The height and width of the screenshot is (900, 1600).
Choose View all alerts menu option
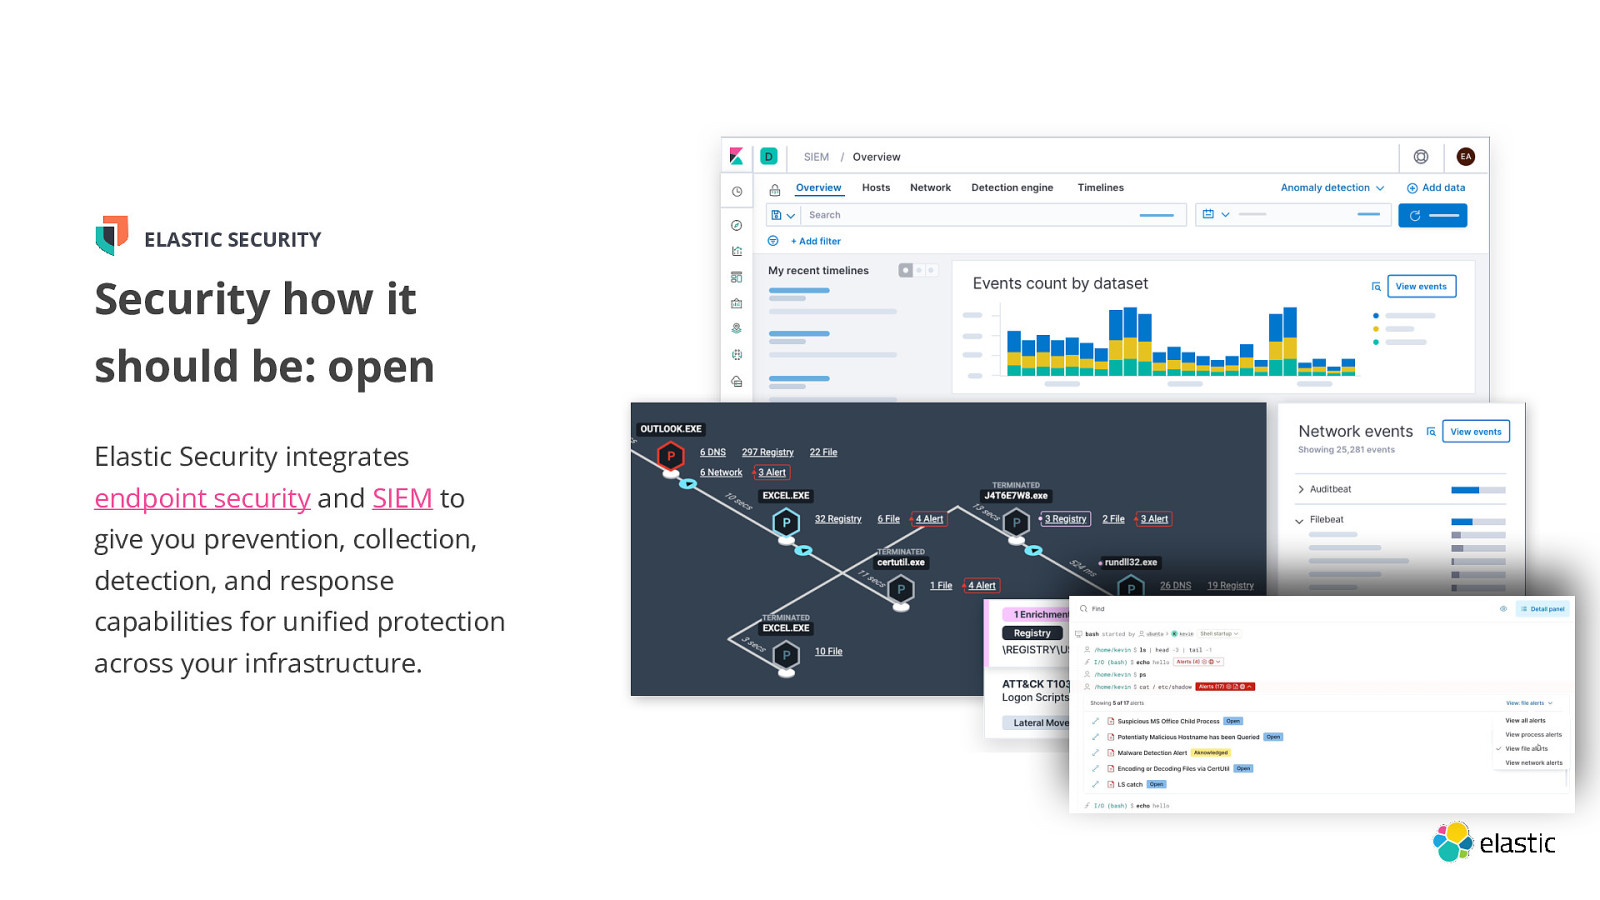(x=1525, y=720)
